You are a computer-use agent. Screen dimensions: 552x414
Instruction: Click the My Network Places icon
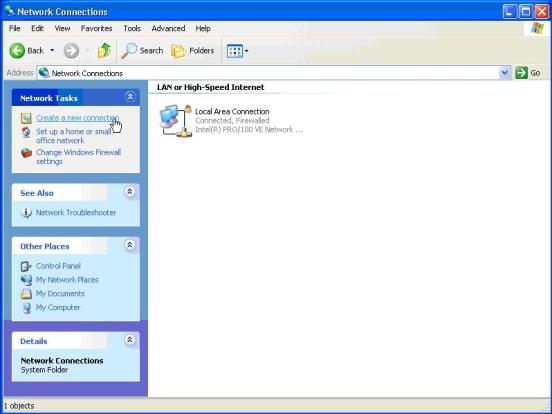coord(26,280)
